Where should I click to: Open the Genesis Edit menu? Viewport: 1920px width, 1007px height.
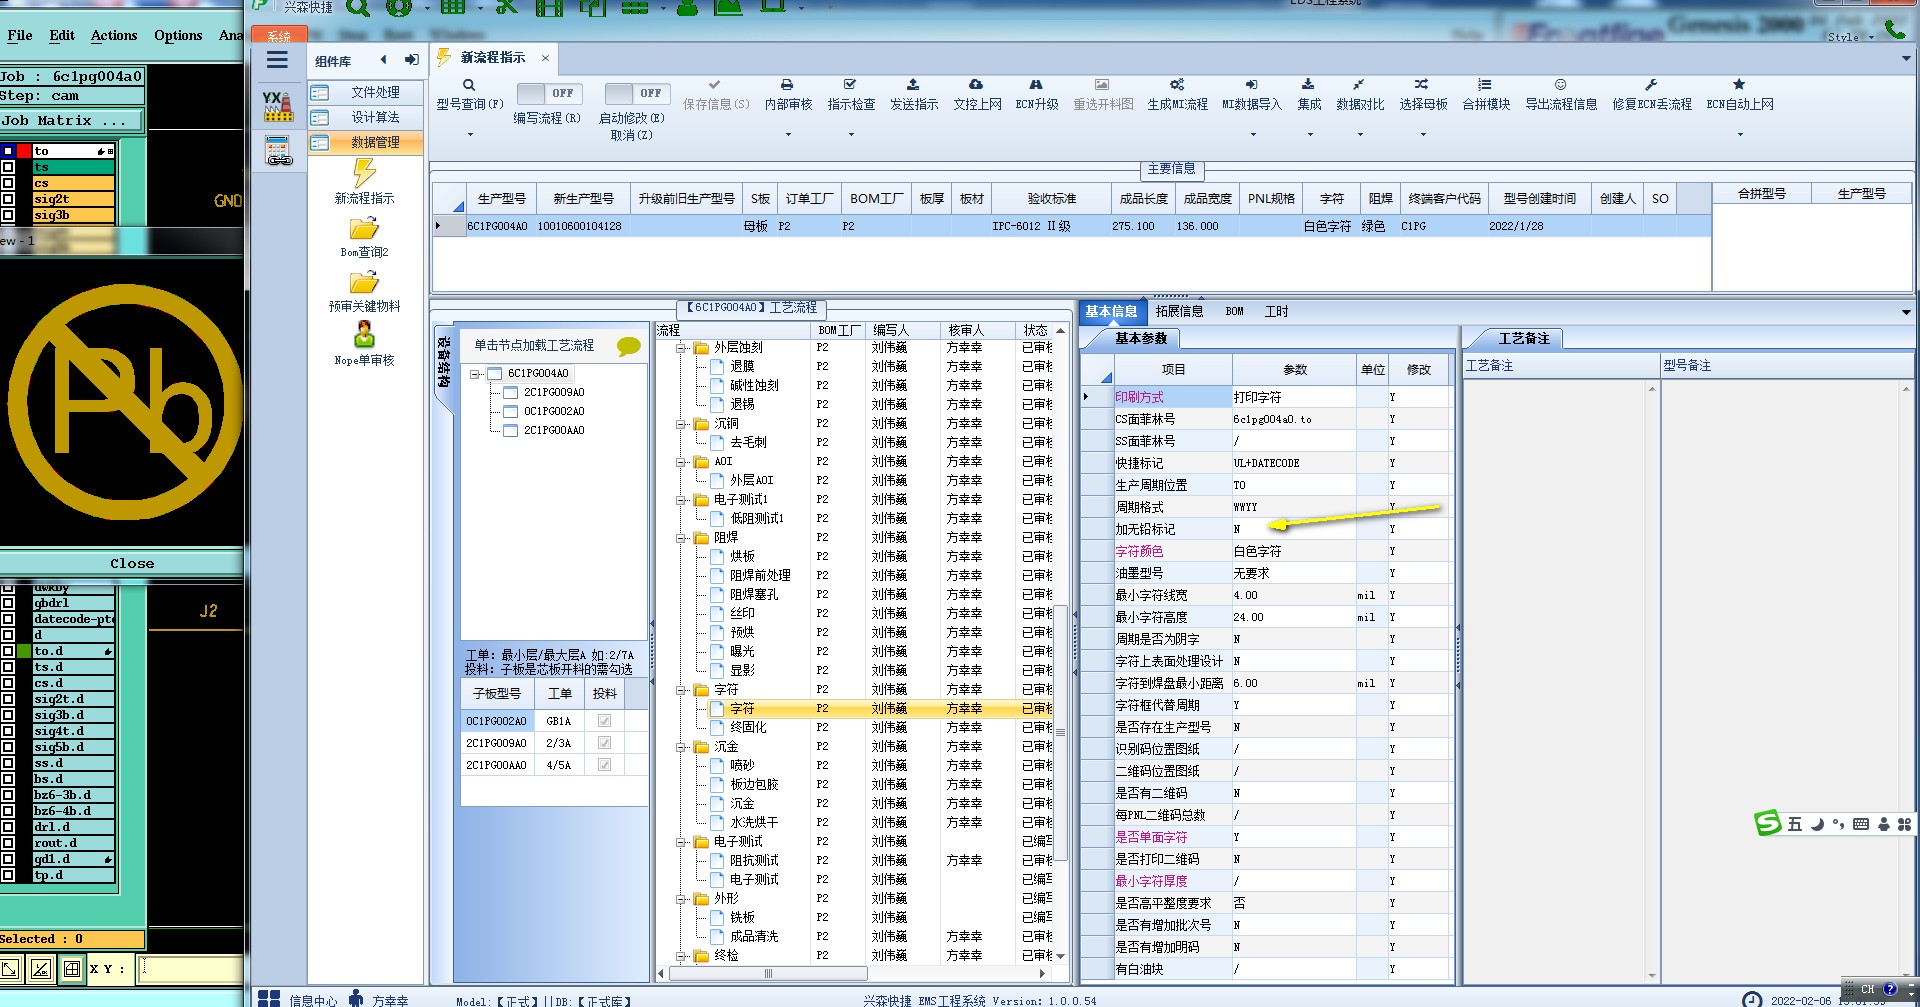click(62, 35)
